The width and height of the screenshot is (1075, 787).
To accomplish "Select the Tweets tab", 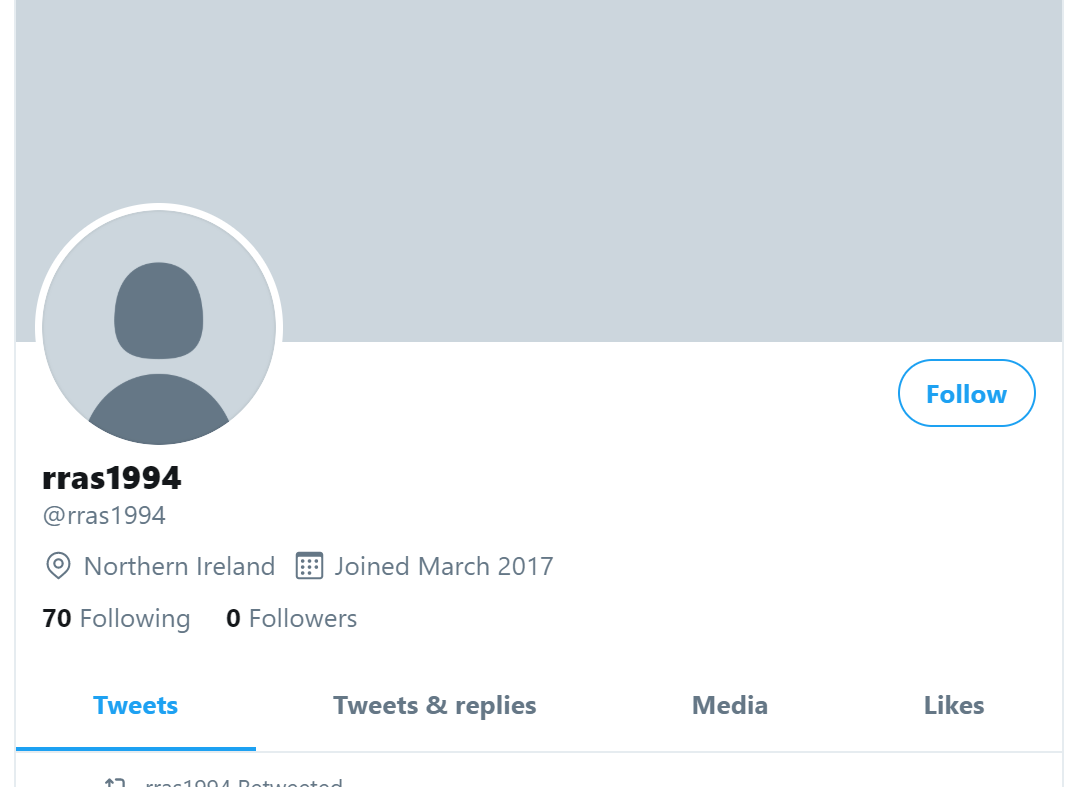I will pyautogui.click(x=136, y=705).
